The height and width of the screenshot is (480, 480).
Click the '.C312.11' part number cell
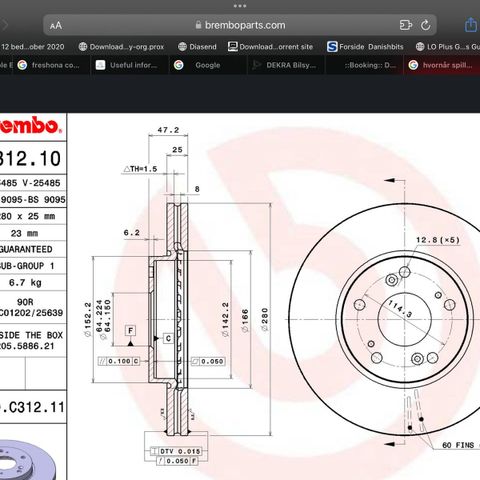(x=33, y=407)
